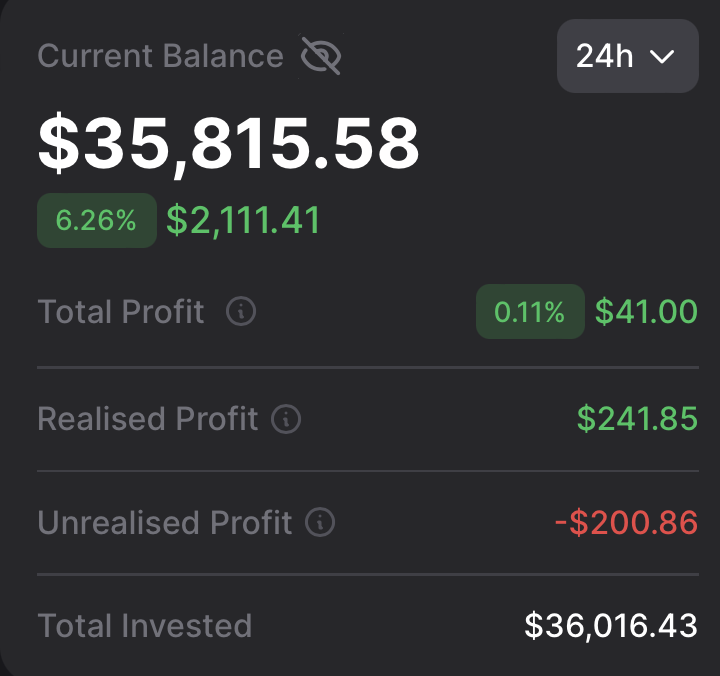Open the 24h time range dropdown
The width and height of the screenshot is (720, 676).
pos(627,56)
